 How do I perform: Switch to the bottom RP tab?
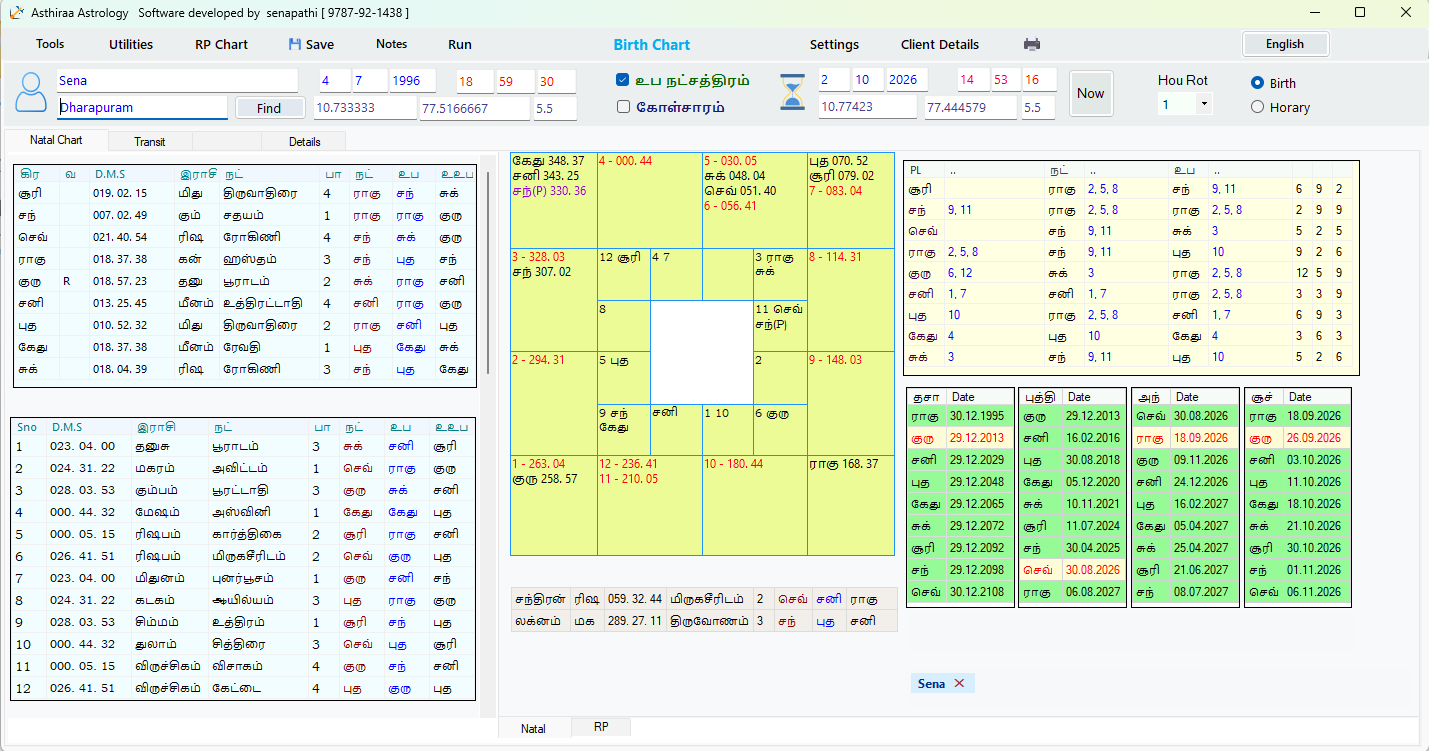pos(601,727)
